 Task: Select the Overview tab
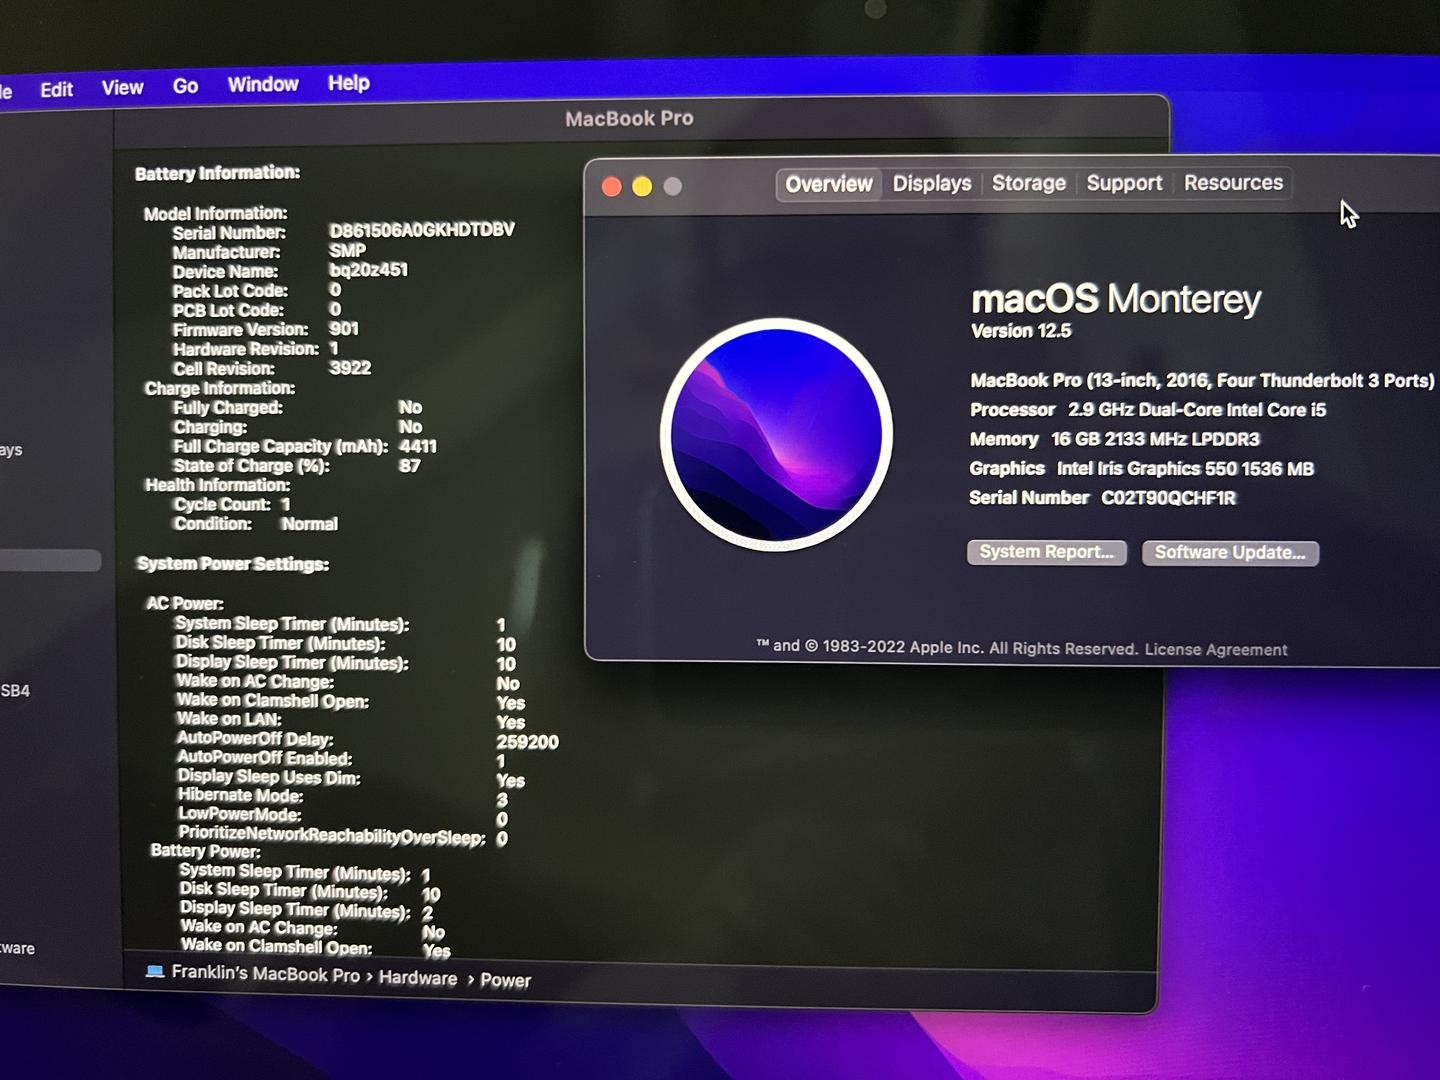pyautogui.click(x=829, y=184)
